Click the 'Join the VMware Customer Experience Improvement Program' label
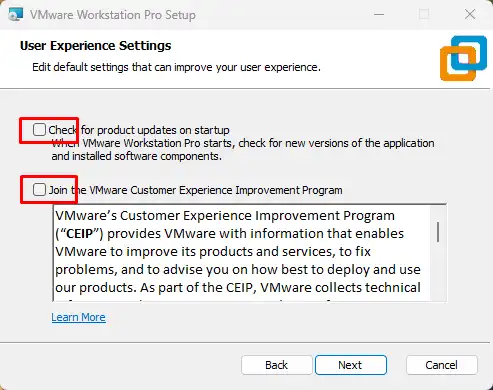This screenshot has height=390, width=493. [x=196, y=190]
